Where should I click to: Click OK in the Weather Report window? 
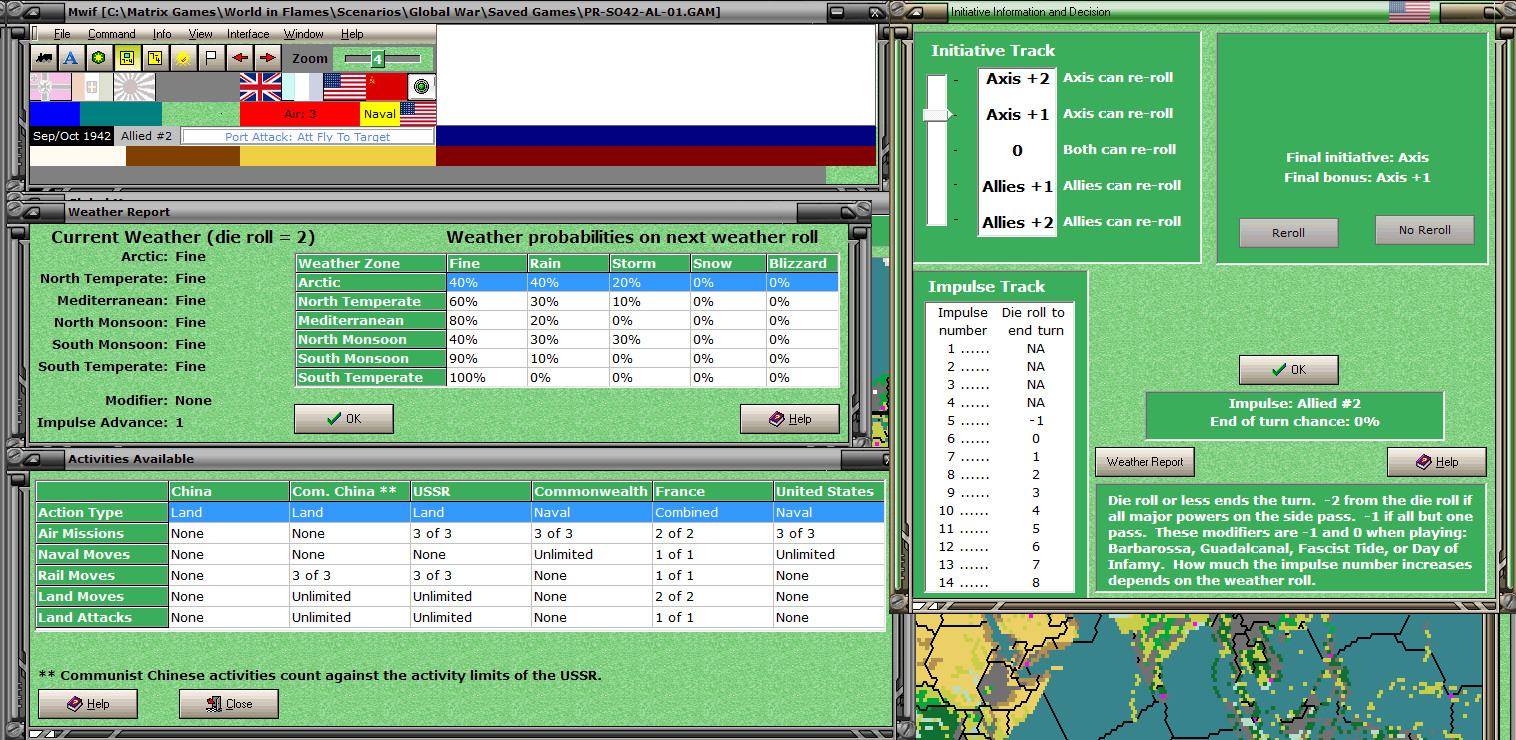tap(344, 419)
